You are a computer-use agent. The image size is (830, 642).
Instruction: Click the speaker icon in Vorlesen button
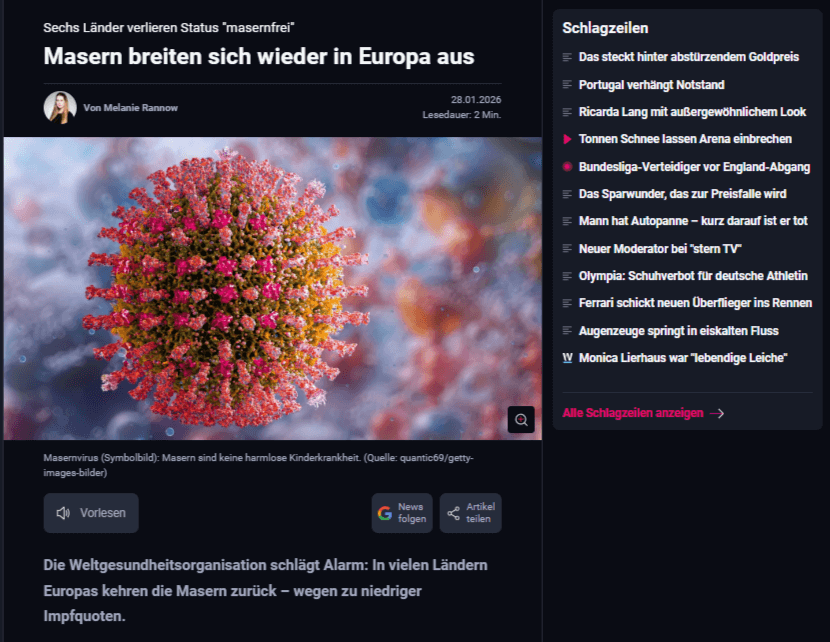click(63, 513)
